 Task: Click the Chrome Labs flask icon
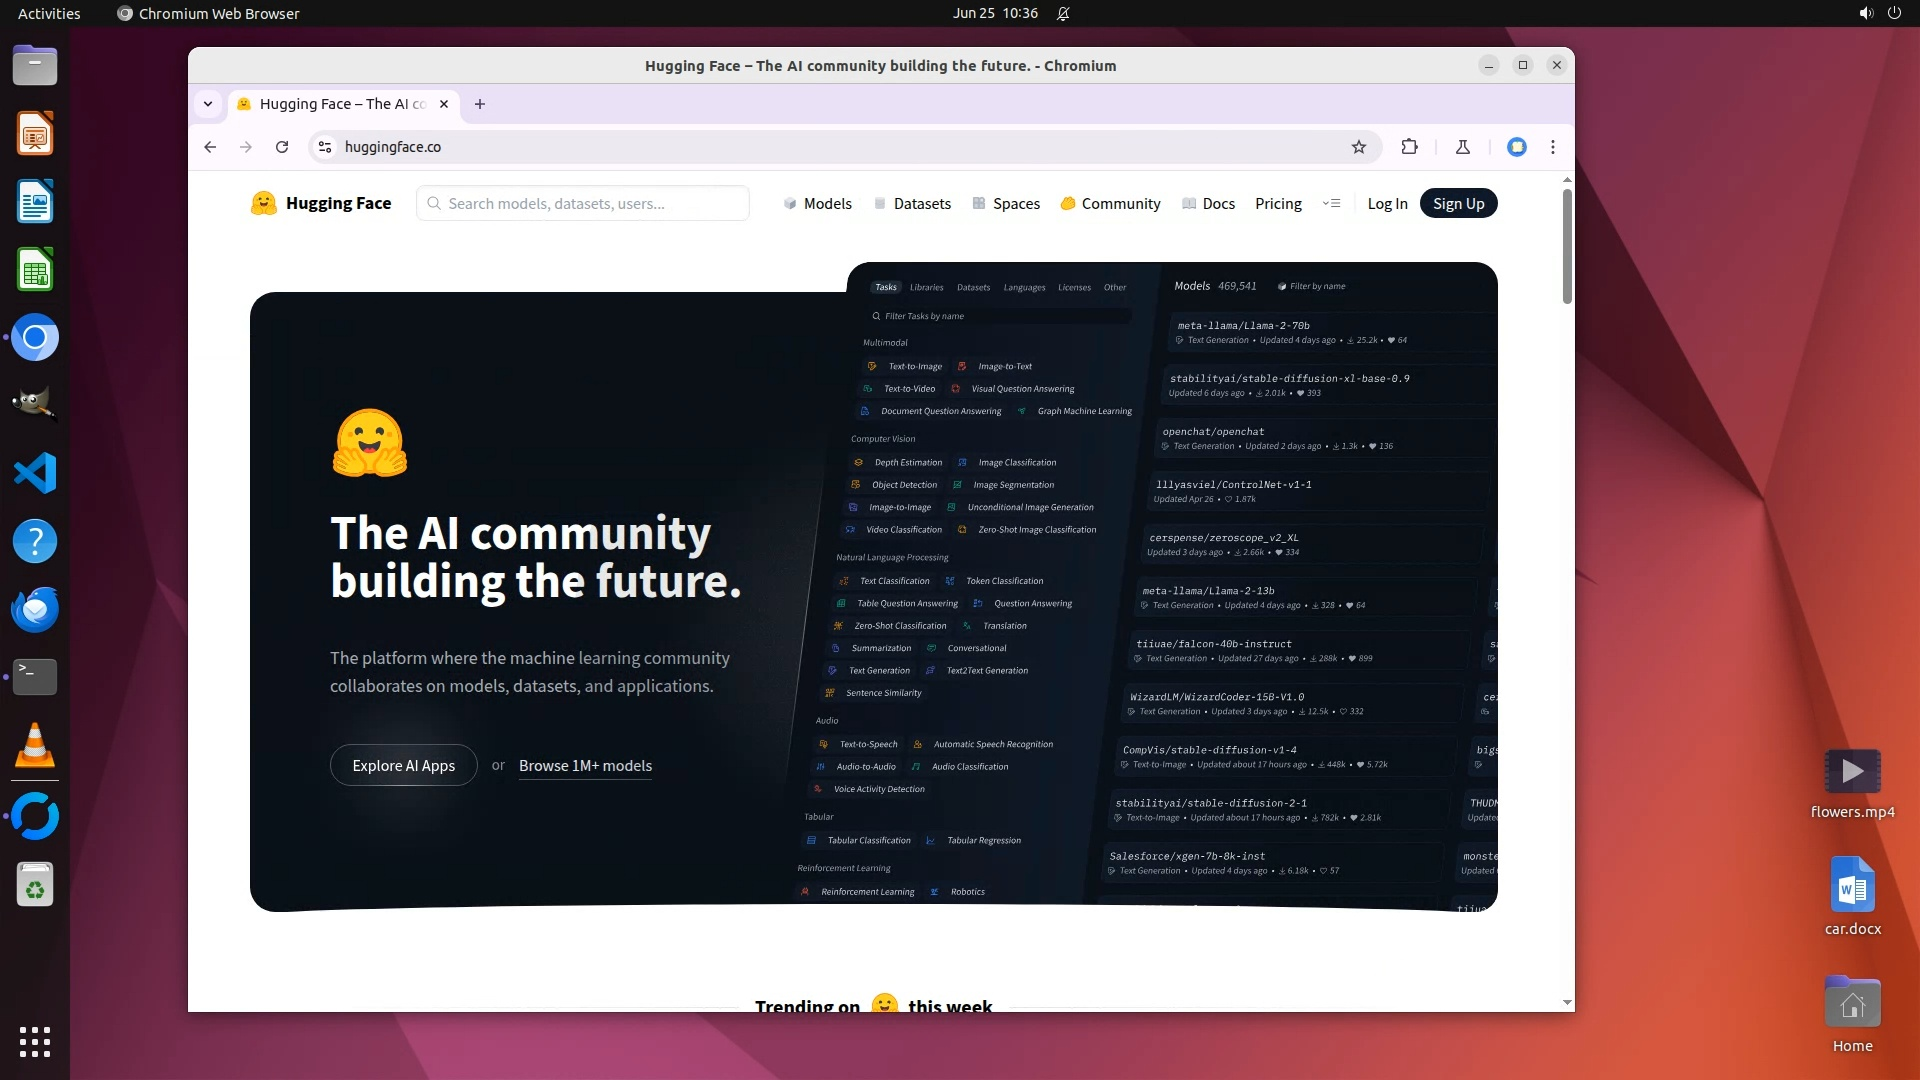tap(1462, 147)
